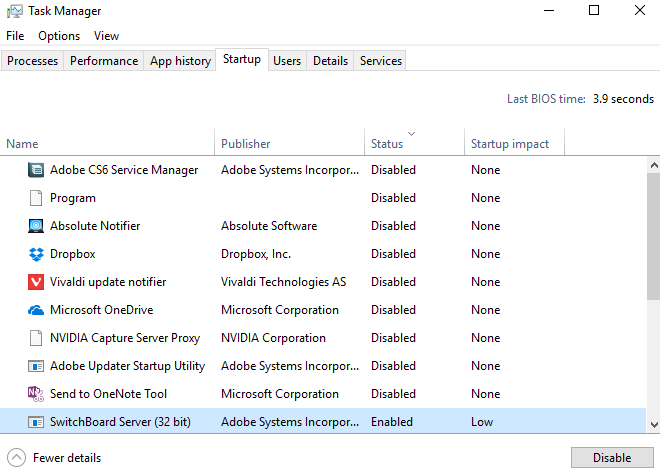Click the Task Manager title bar icon

[15, 11]
